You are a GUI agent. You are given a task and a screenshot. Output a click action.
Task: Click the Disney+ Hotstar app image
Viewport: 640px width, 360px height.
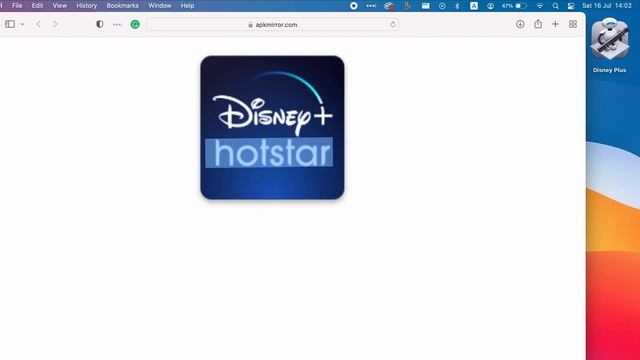[272, 127]
